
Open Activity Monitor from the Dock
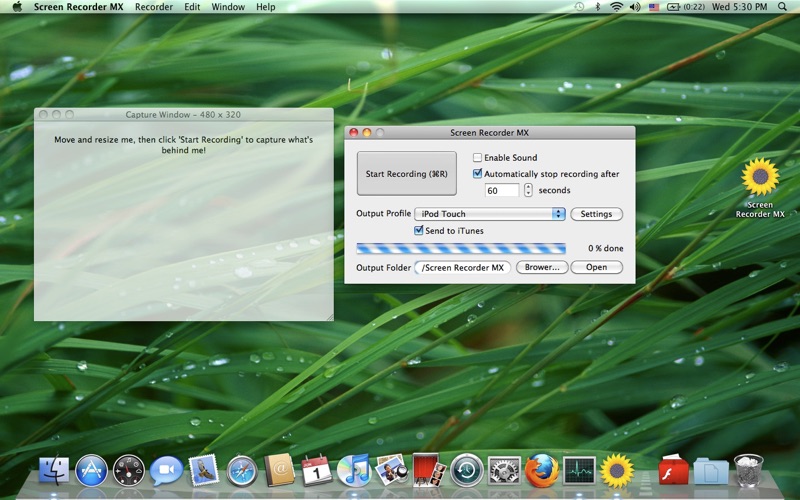[579, 468]
